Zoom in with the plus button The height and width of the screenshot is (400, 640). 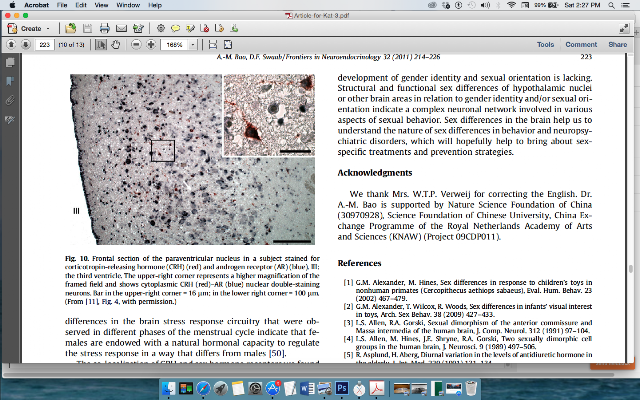151,44
